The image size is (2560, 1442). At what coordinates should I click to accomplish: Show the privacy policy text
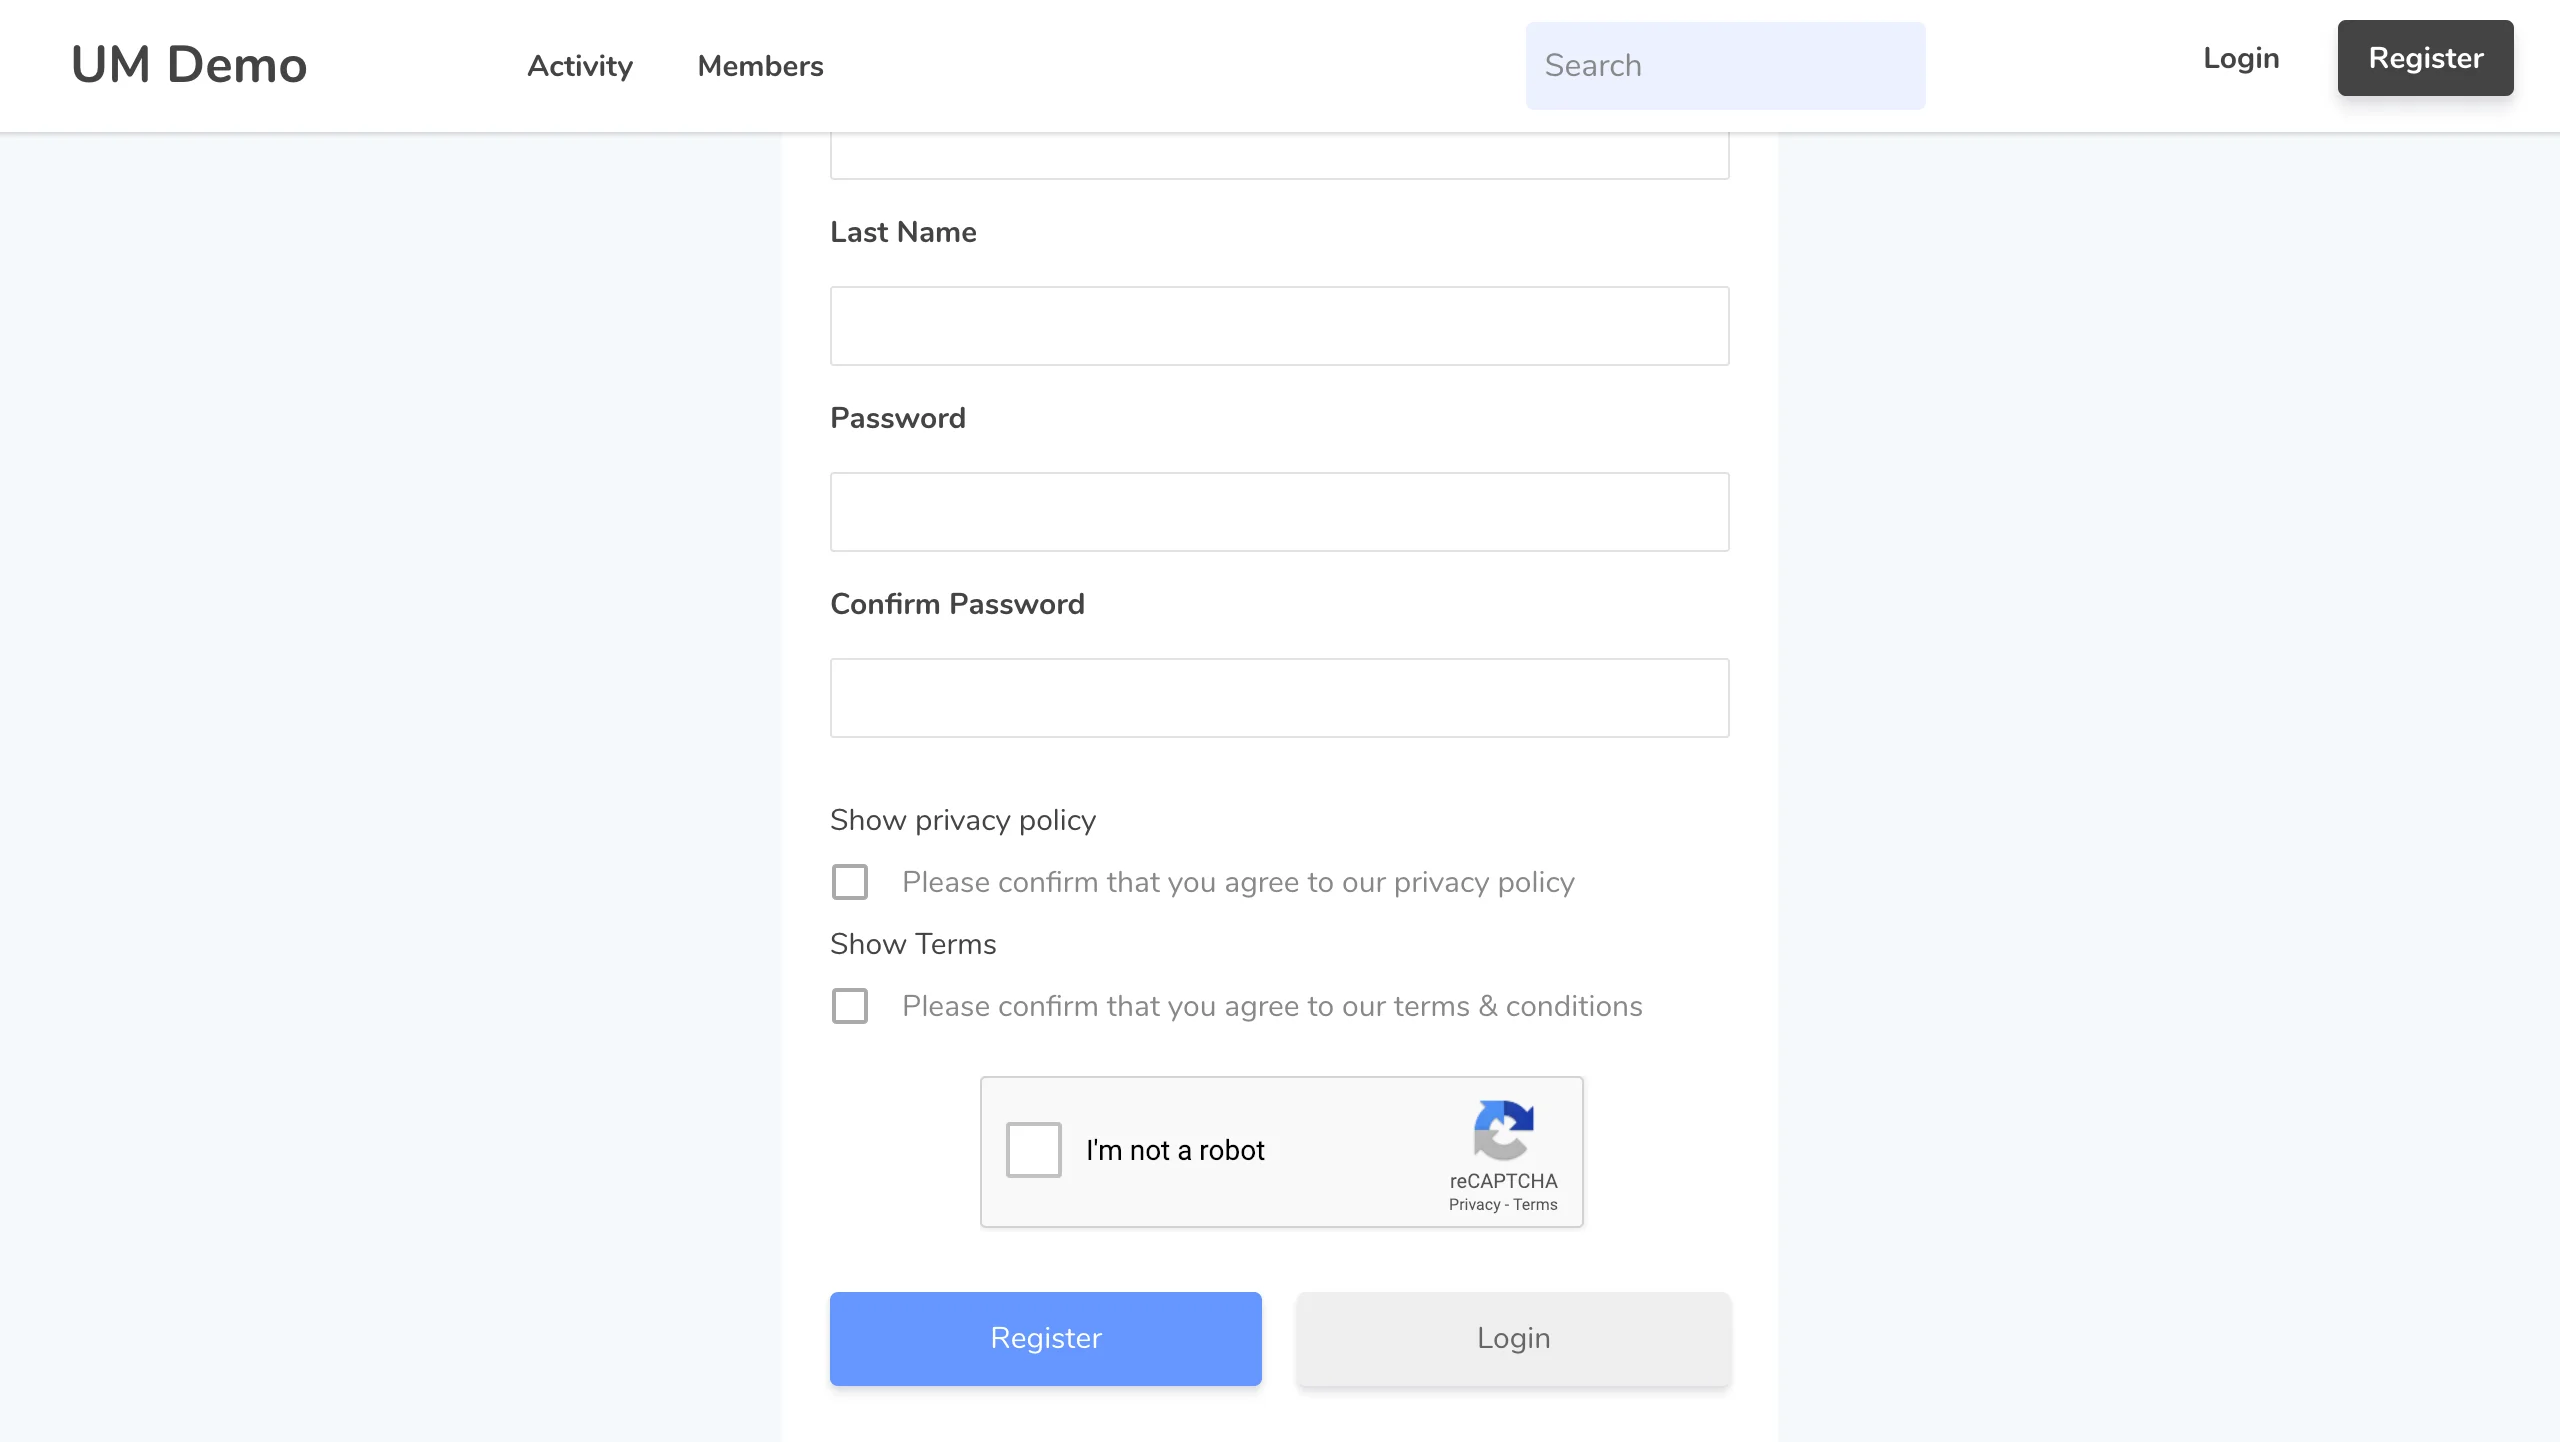[962, 819]
